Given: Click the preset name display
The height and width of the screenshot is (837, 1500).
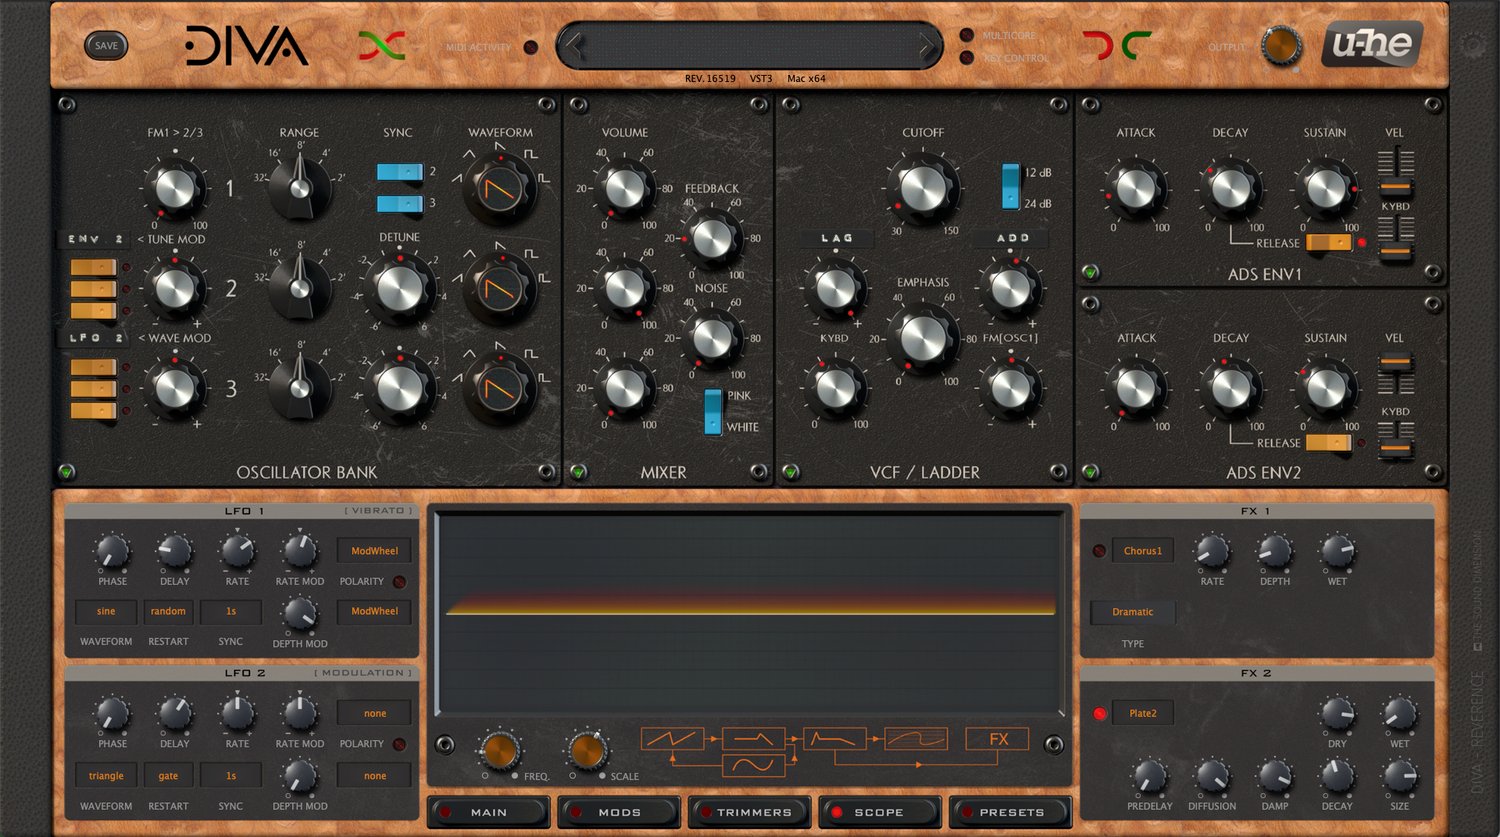Looking at the screenshot, I should click(750, 46).
